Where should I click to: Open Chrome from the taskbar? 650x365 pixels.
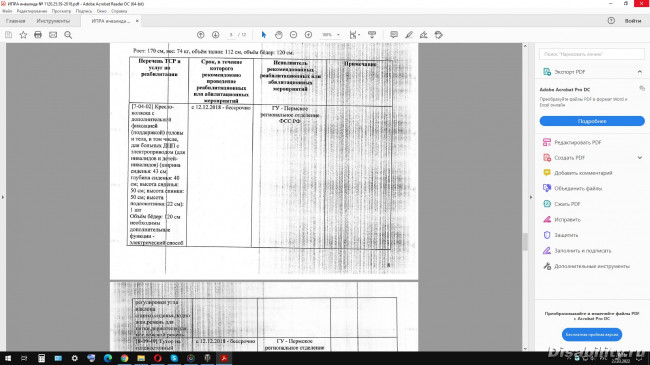124,358
